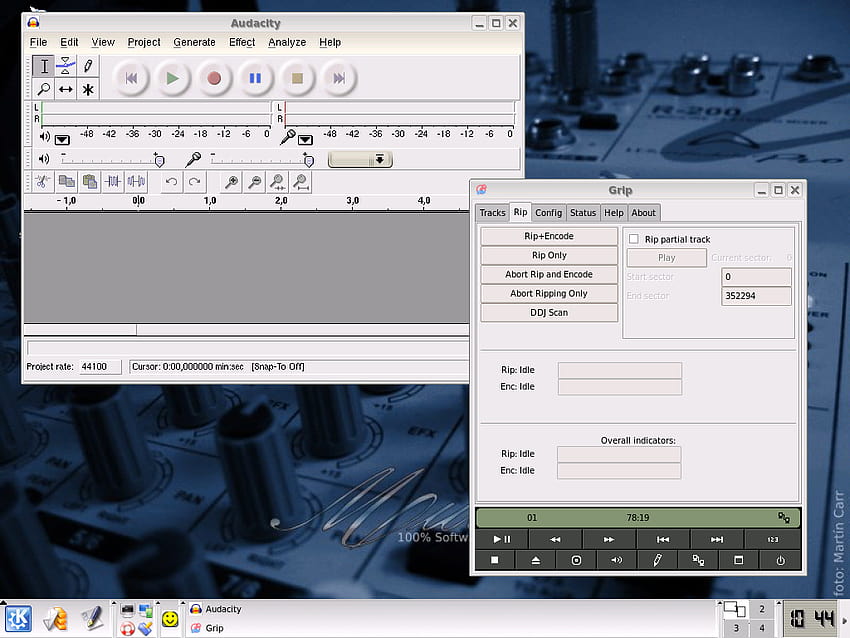Click the Redo arrow in Audacity
This screenshot has width=850, height=638.
tap(194, 182)
